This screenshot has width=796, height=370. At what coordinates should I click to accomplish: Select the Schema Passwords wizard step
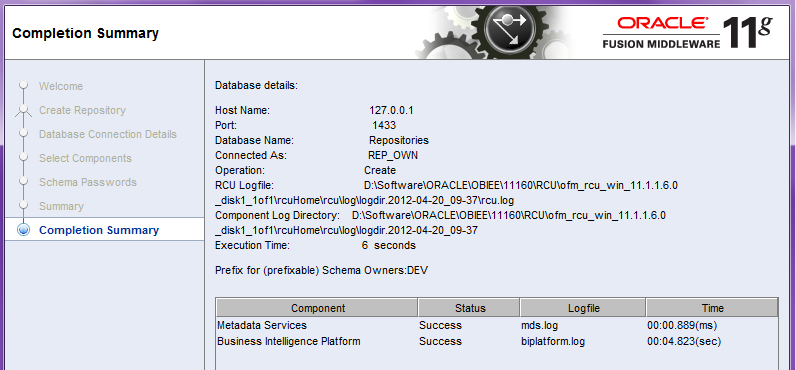88,182
